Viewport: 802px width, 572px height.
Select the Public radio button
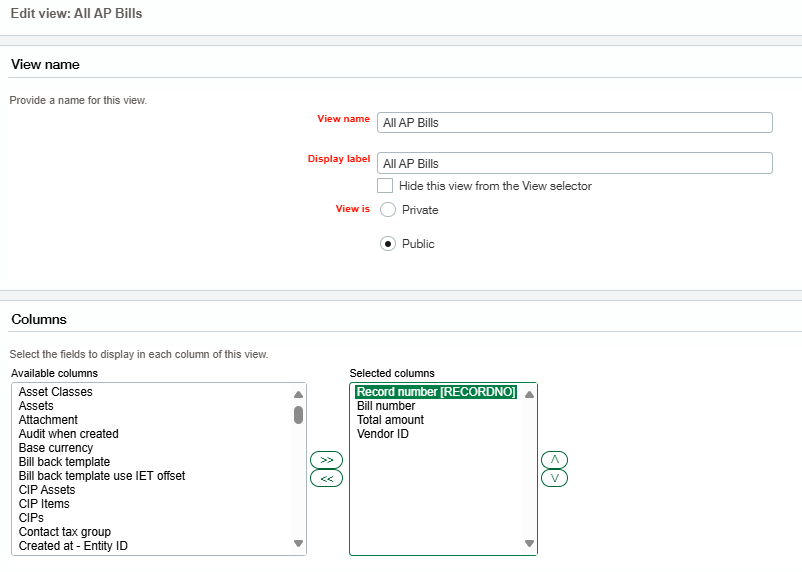tap(388, 244)
